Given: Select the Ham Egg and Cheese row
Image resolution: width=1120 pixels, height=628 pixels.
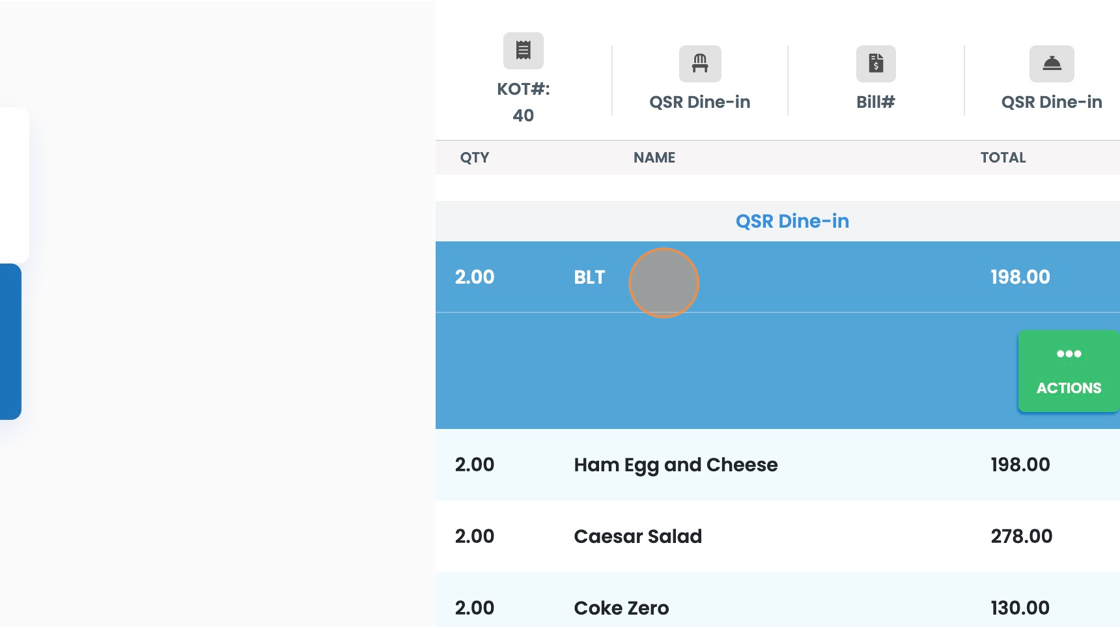Looking at the screenshot, I should pyautogui.click(x=778, y=464).
